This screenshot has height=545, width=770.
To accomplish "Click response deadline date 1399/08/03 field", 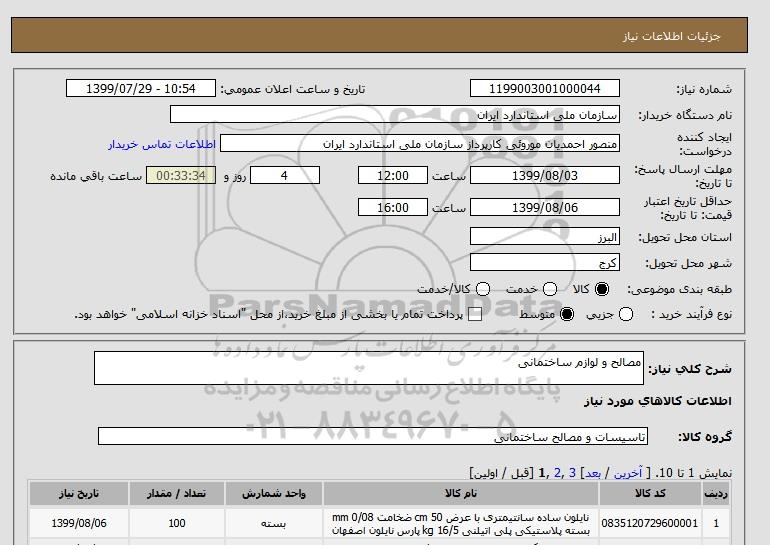I will click(x=545, y=175).
